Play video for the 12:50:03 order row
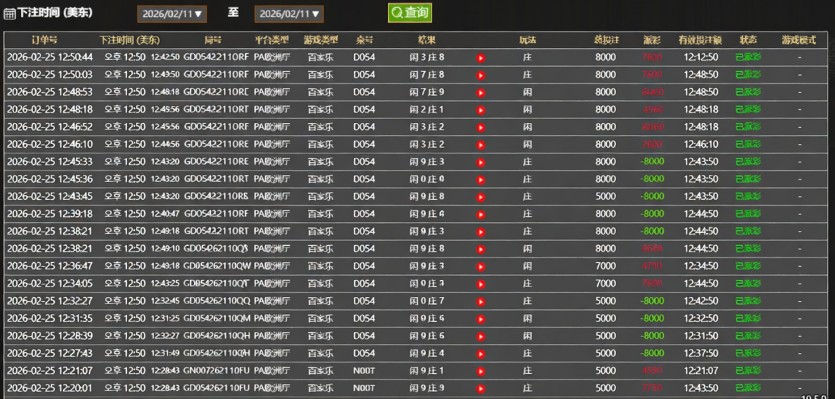The height and width of the screenshot is (399, 835). [x=481, y=76]
